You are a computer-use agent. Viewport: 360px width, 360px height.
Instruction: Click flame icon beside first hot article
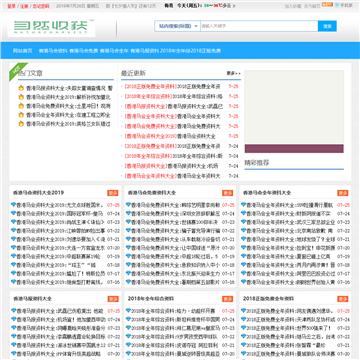21,88
